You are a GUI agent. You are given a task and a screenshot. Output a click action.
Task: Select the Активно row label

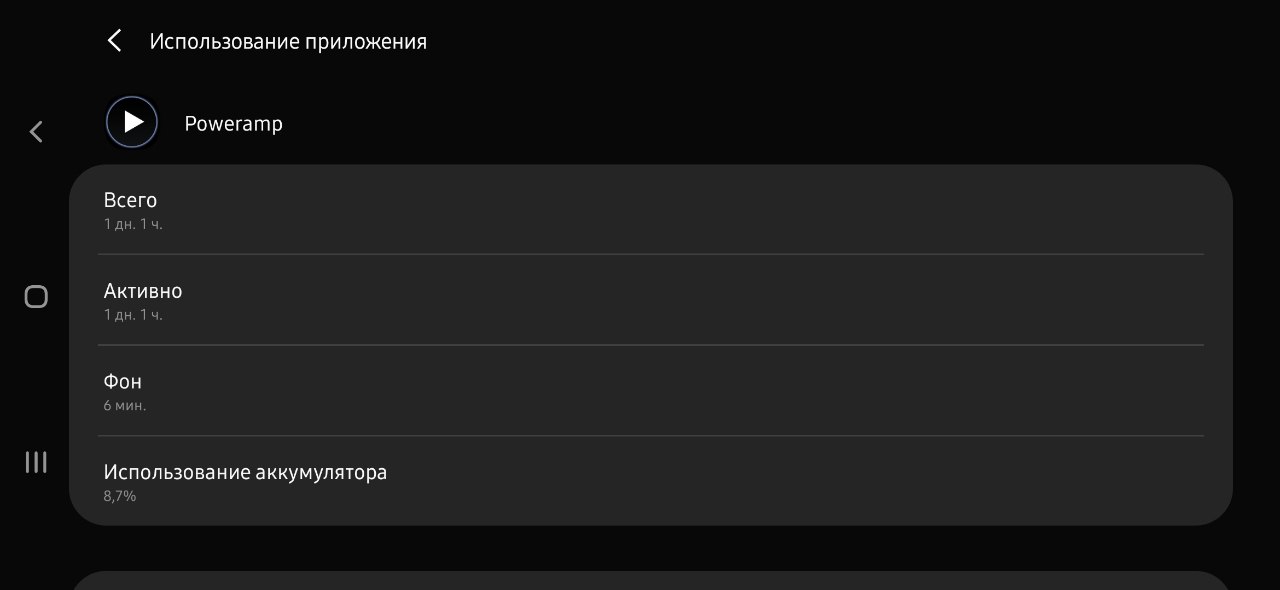click(x=143, y=291)
